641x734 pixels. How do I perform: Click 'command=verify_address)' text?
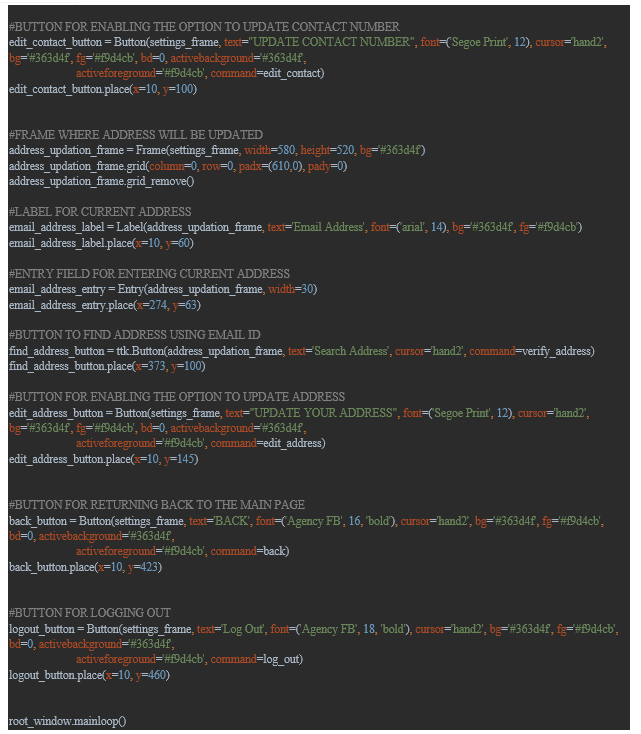(x=532, y=351)
